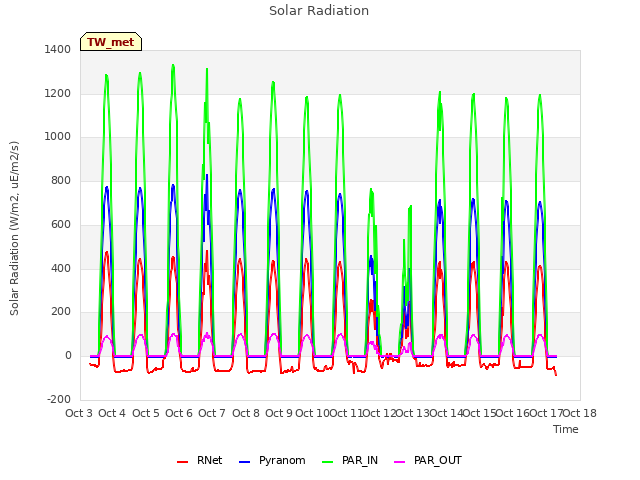The height and width of the screenshot is (480, 640).
Task: Click the 200 y-axis tick label
Action: coord(61,312)
